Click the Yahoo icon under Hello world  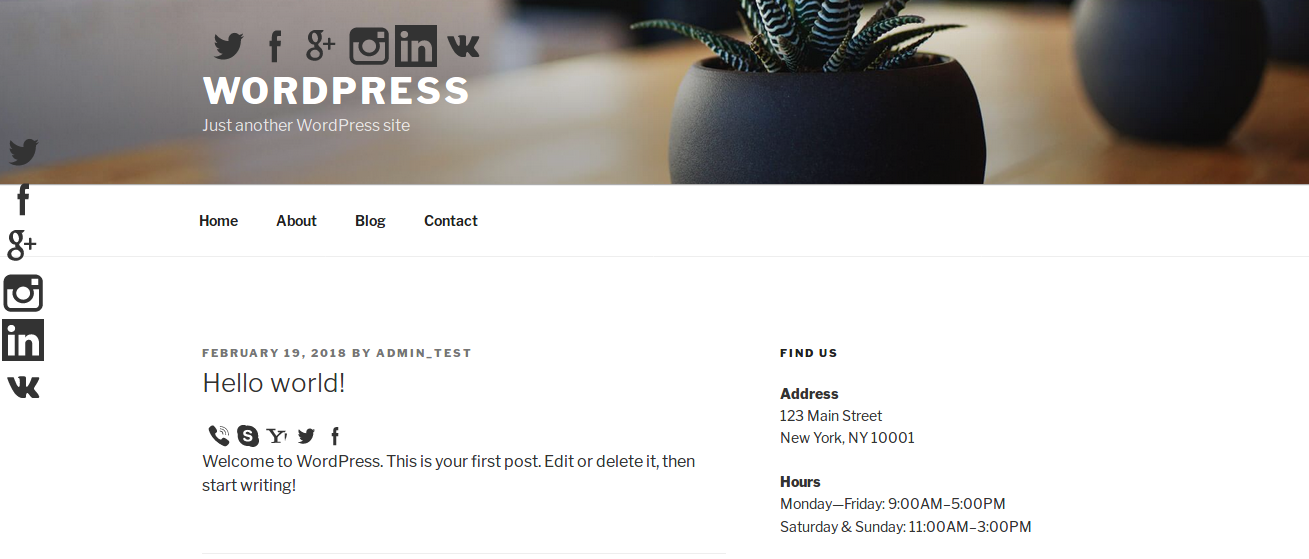[x=277, y=436]
